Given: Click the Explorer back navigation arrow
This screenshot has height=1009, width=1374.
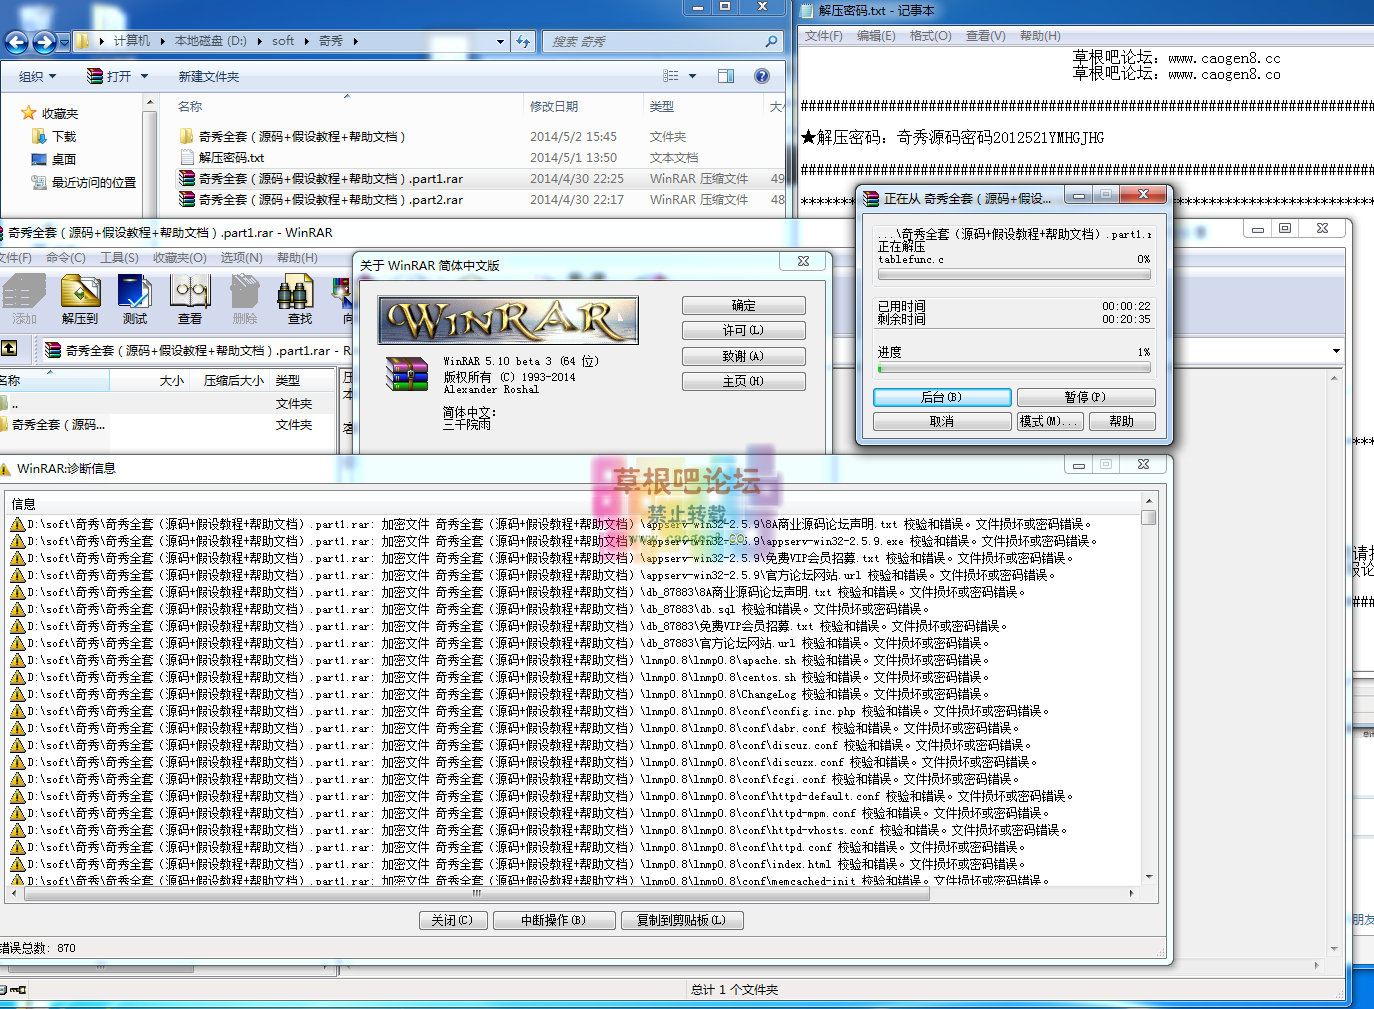Looking at the screenshot, I should tap(17, 42).
